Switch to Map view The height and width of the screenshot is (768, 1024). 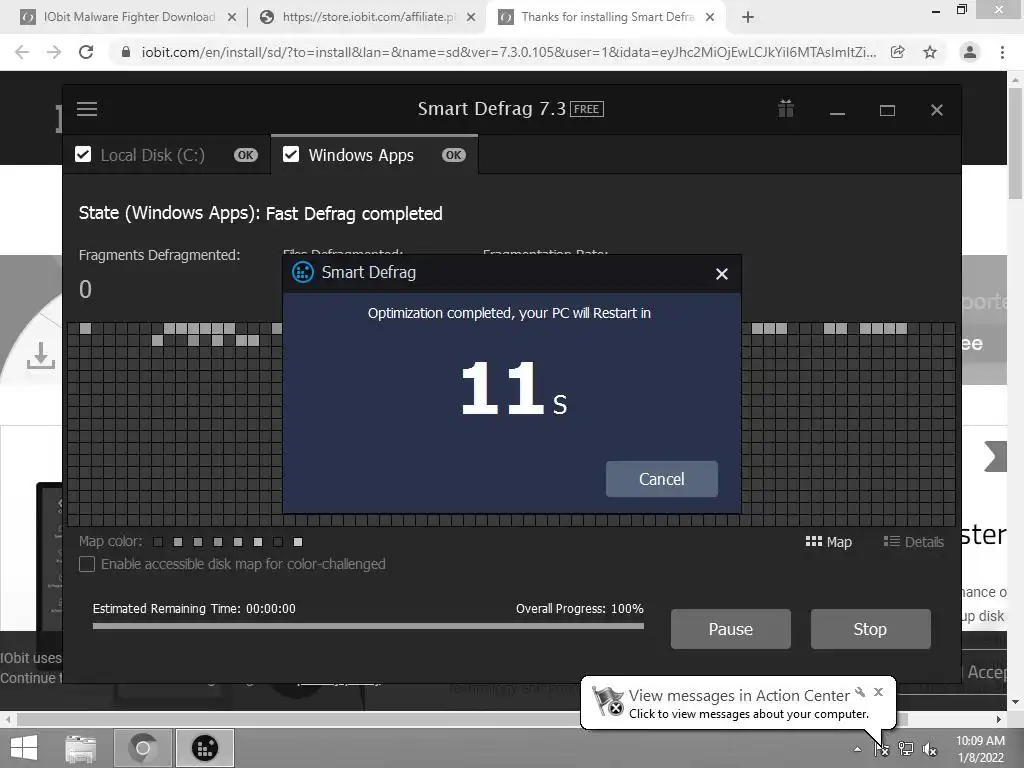click(829, 542)
